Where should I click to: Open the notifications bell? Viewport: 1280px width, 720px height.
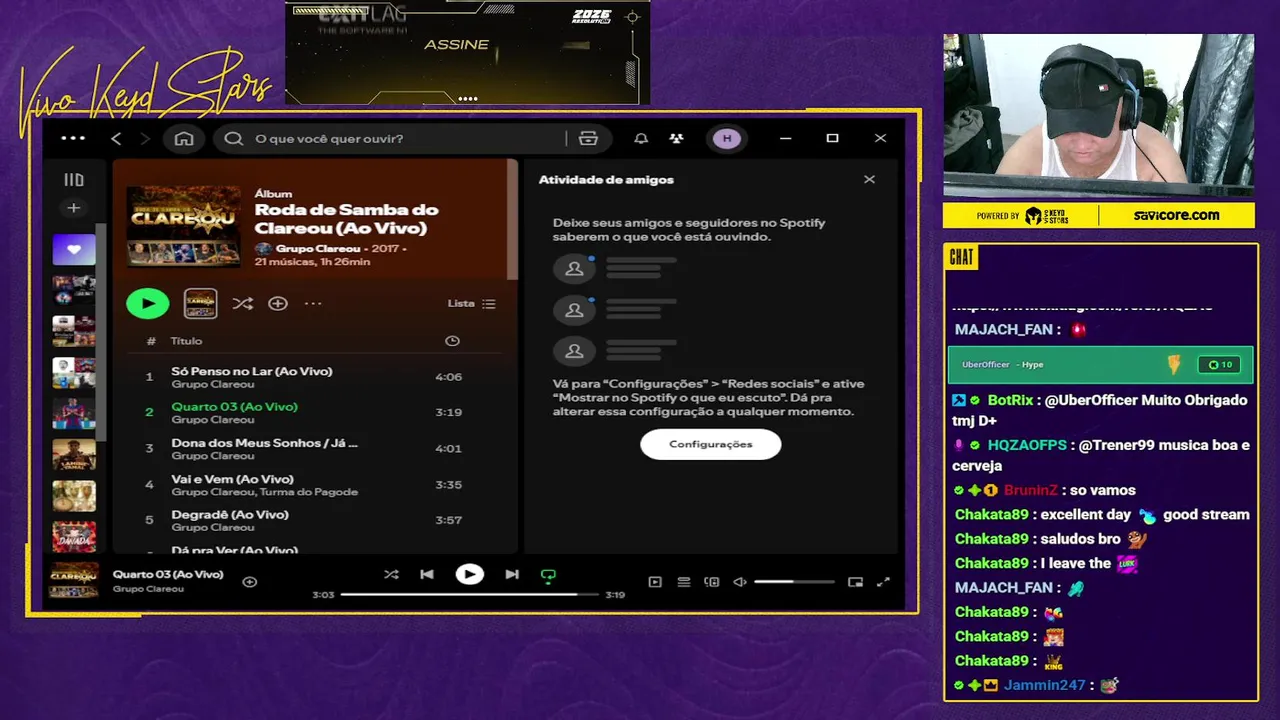coord(641,139)
